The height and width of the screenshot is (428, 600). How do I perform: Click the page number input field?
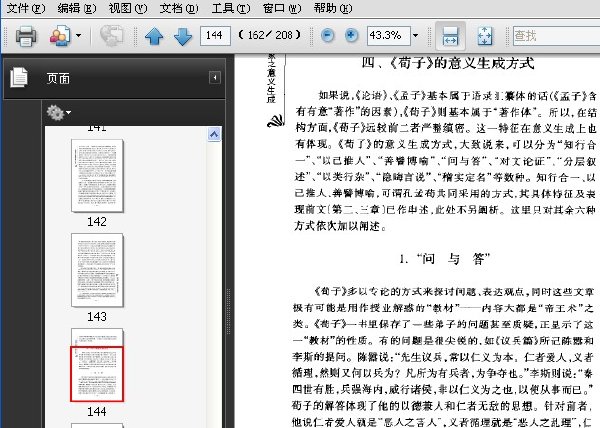[x=215, y=36]
